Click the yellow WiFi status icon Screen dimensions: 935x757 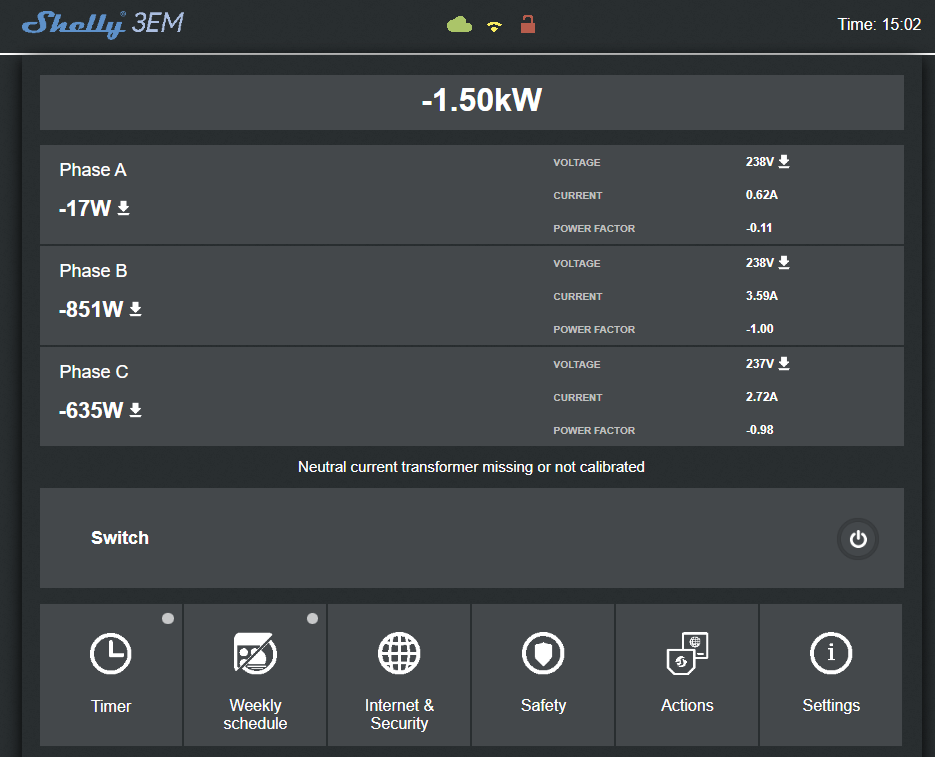tap(494, 26)
